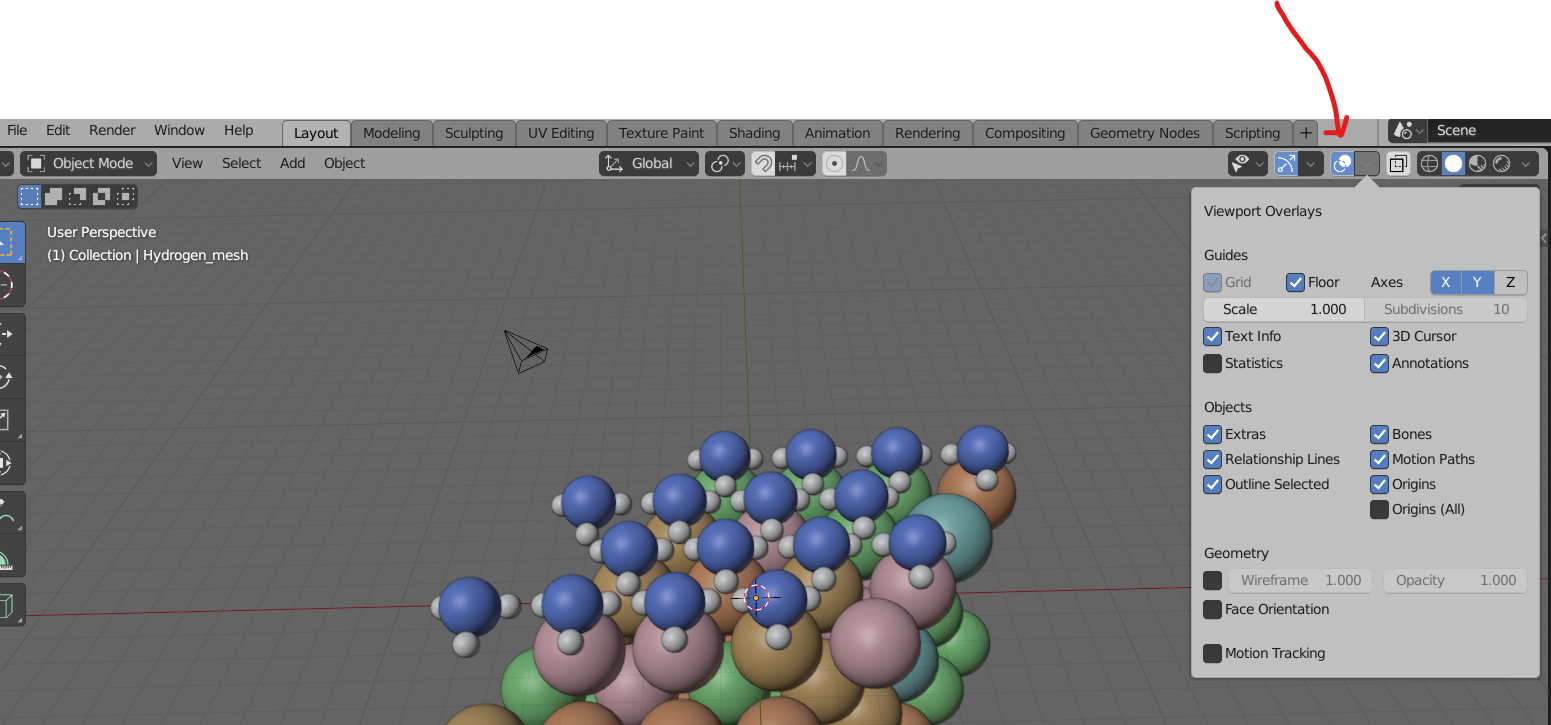This screenshot has height=725, width=1551.
Task: Uncheck the Text Info checkbox
Action: (x=1213, y=336)
